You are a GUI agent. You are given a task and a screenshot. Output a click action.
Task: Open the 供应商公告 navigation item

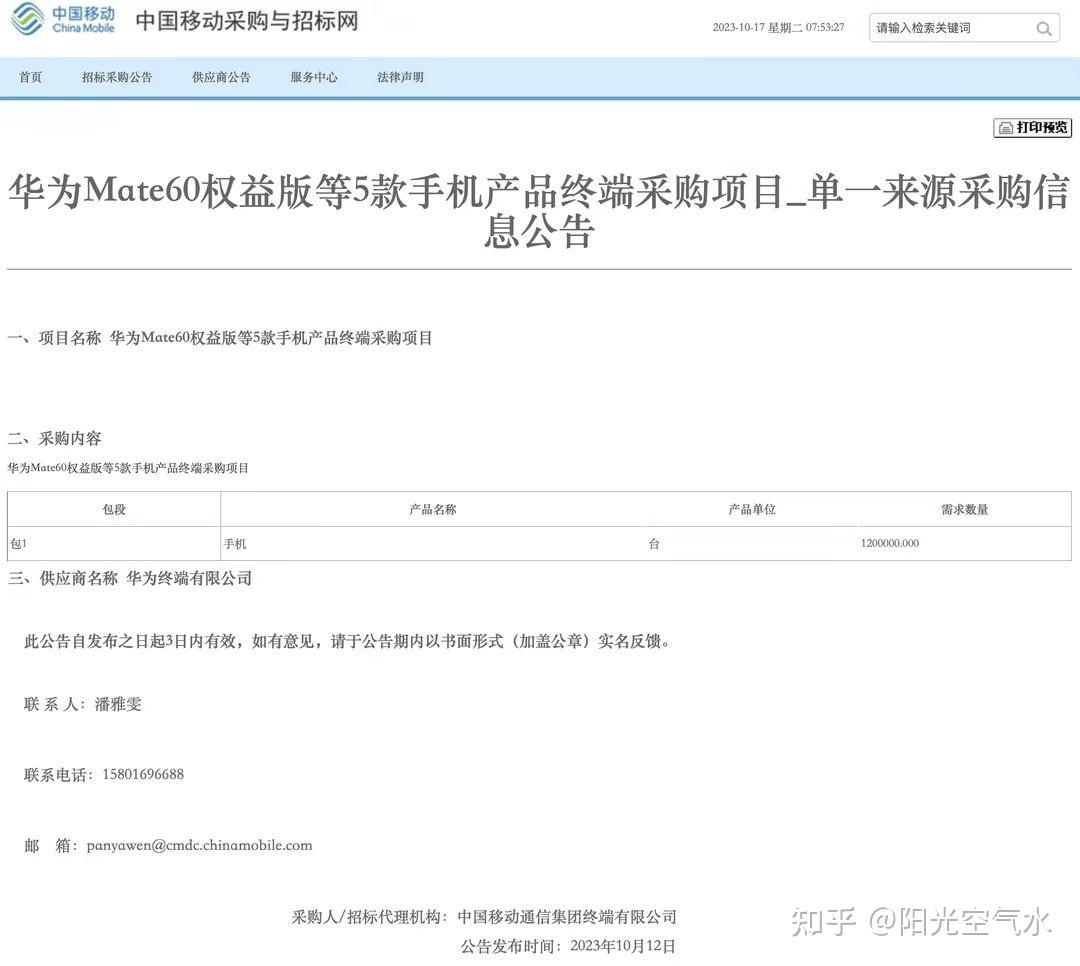pyautogui.click(x=221, y=77)
